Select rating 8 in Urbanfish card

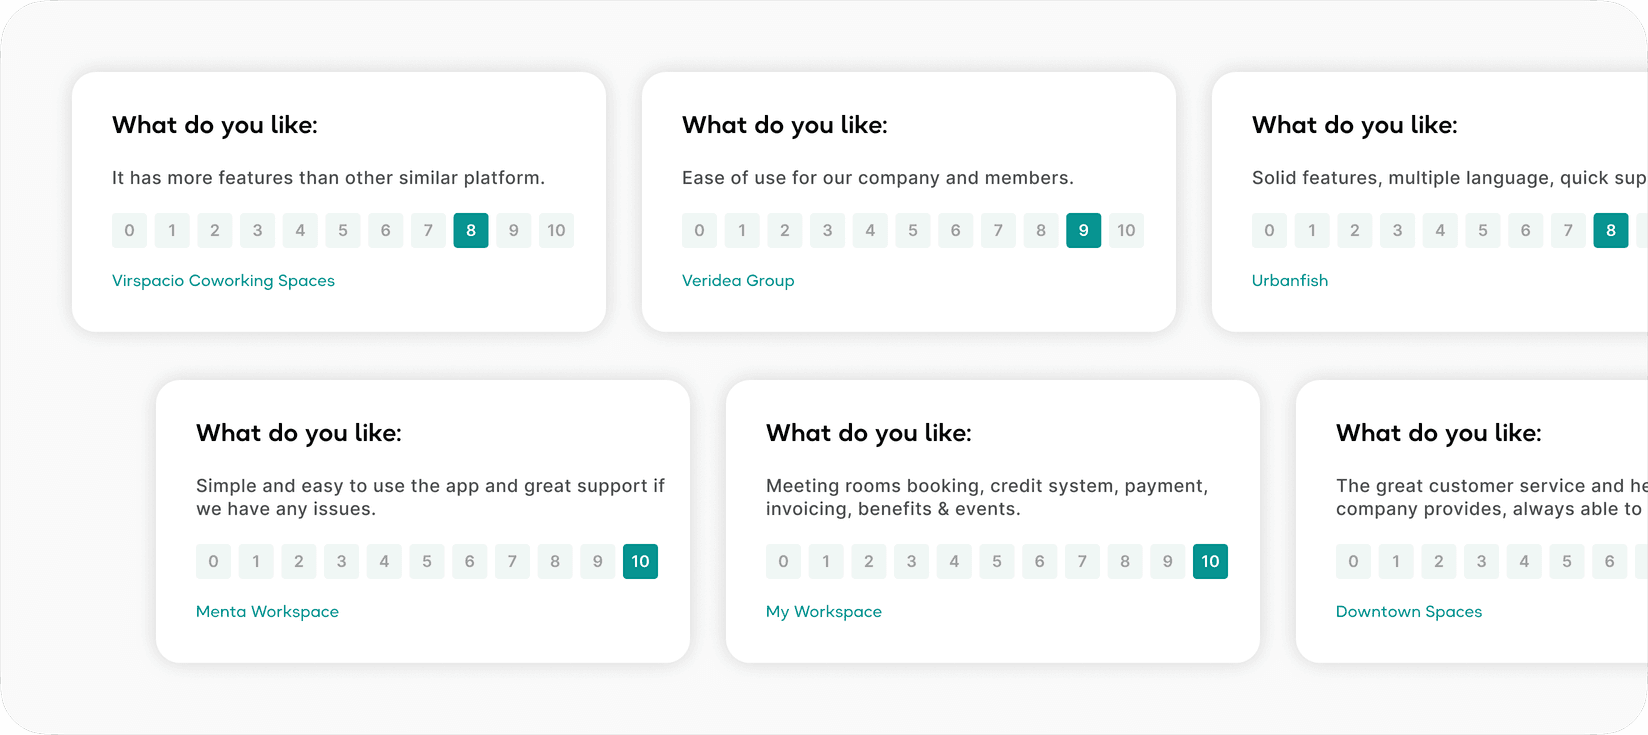pyautogui.click(x=1610, y=231)
